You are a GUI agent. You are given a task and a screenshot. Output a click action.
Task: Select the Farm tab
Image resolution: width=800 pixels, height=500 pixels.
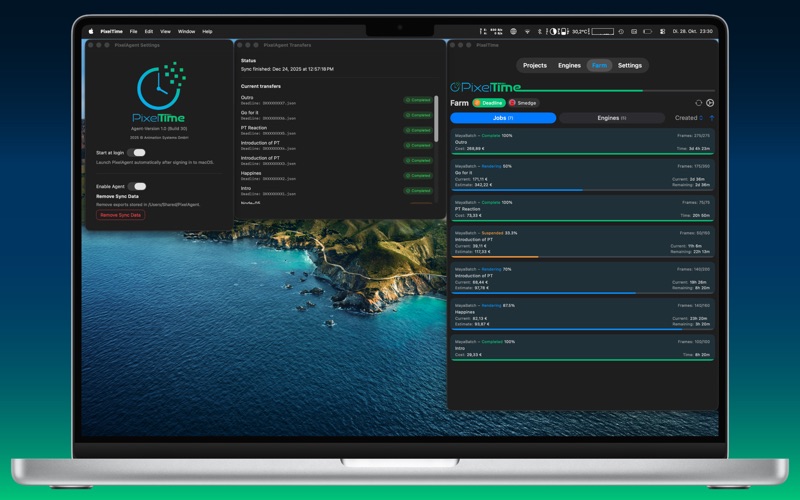[599, 65]
